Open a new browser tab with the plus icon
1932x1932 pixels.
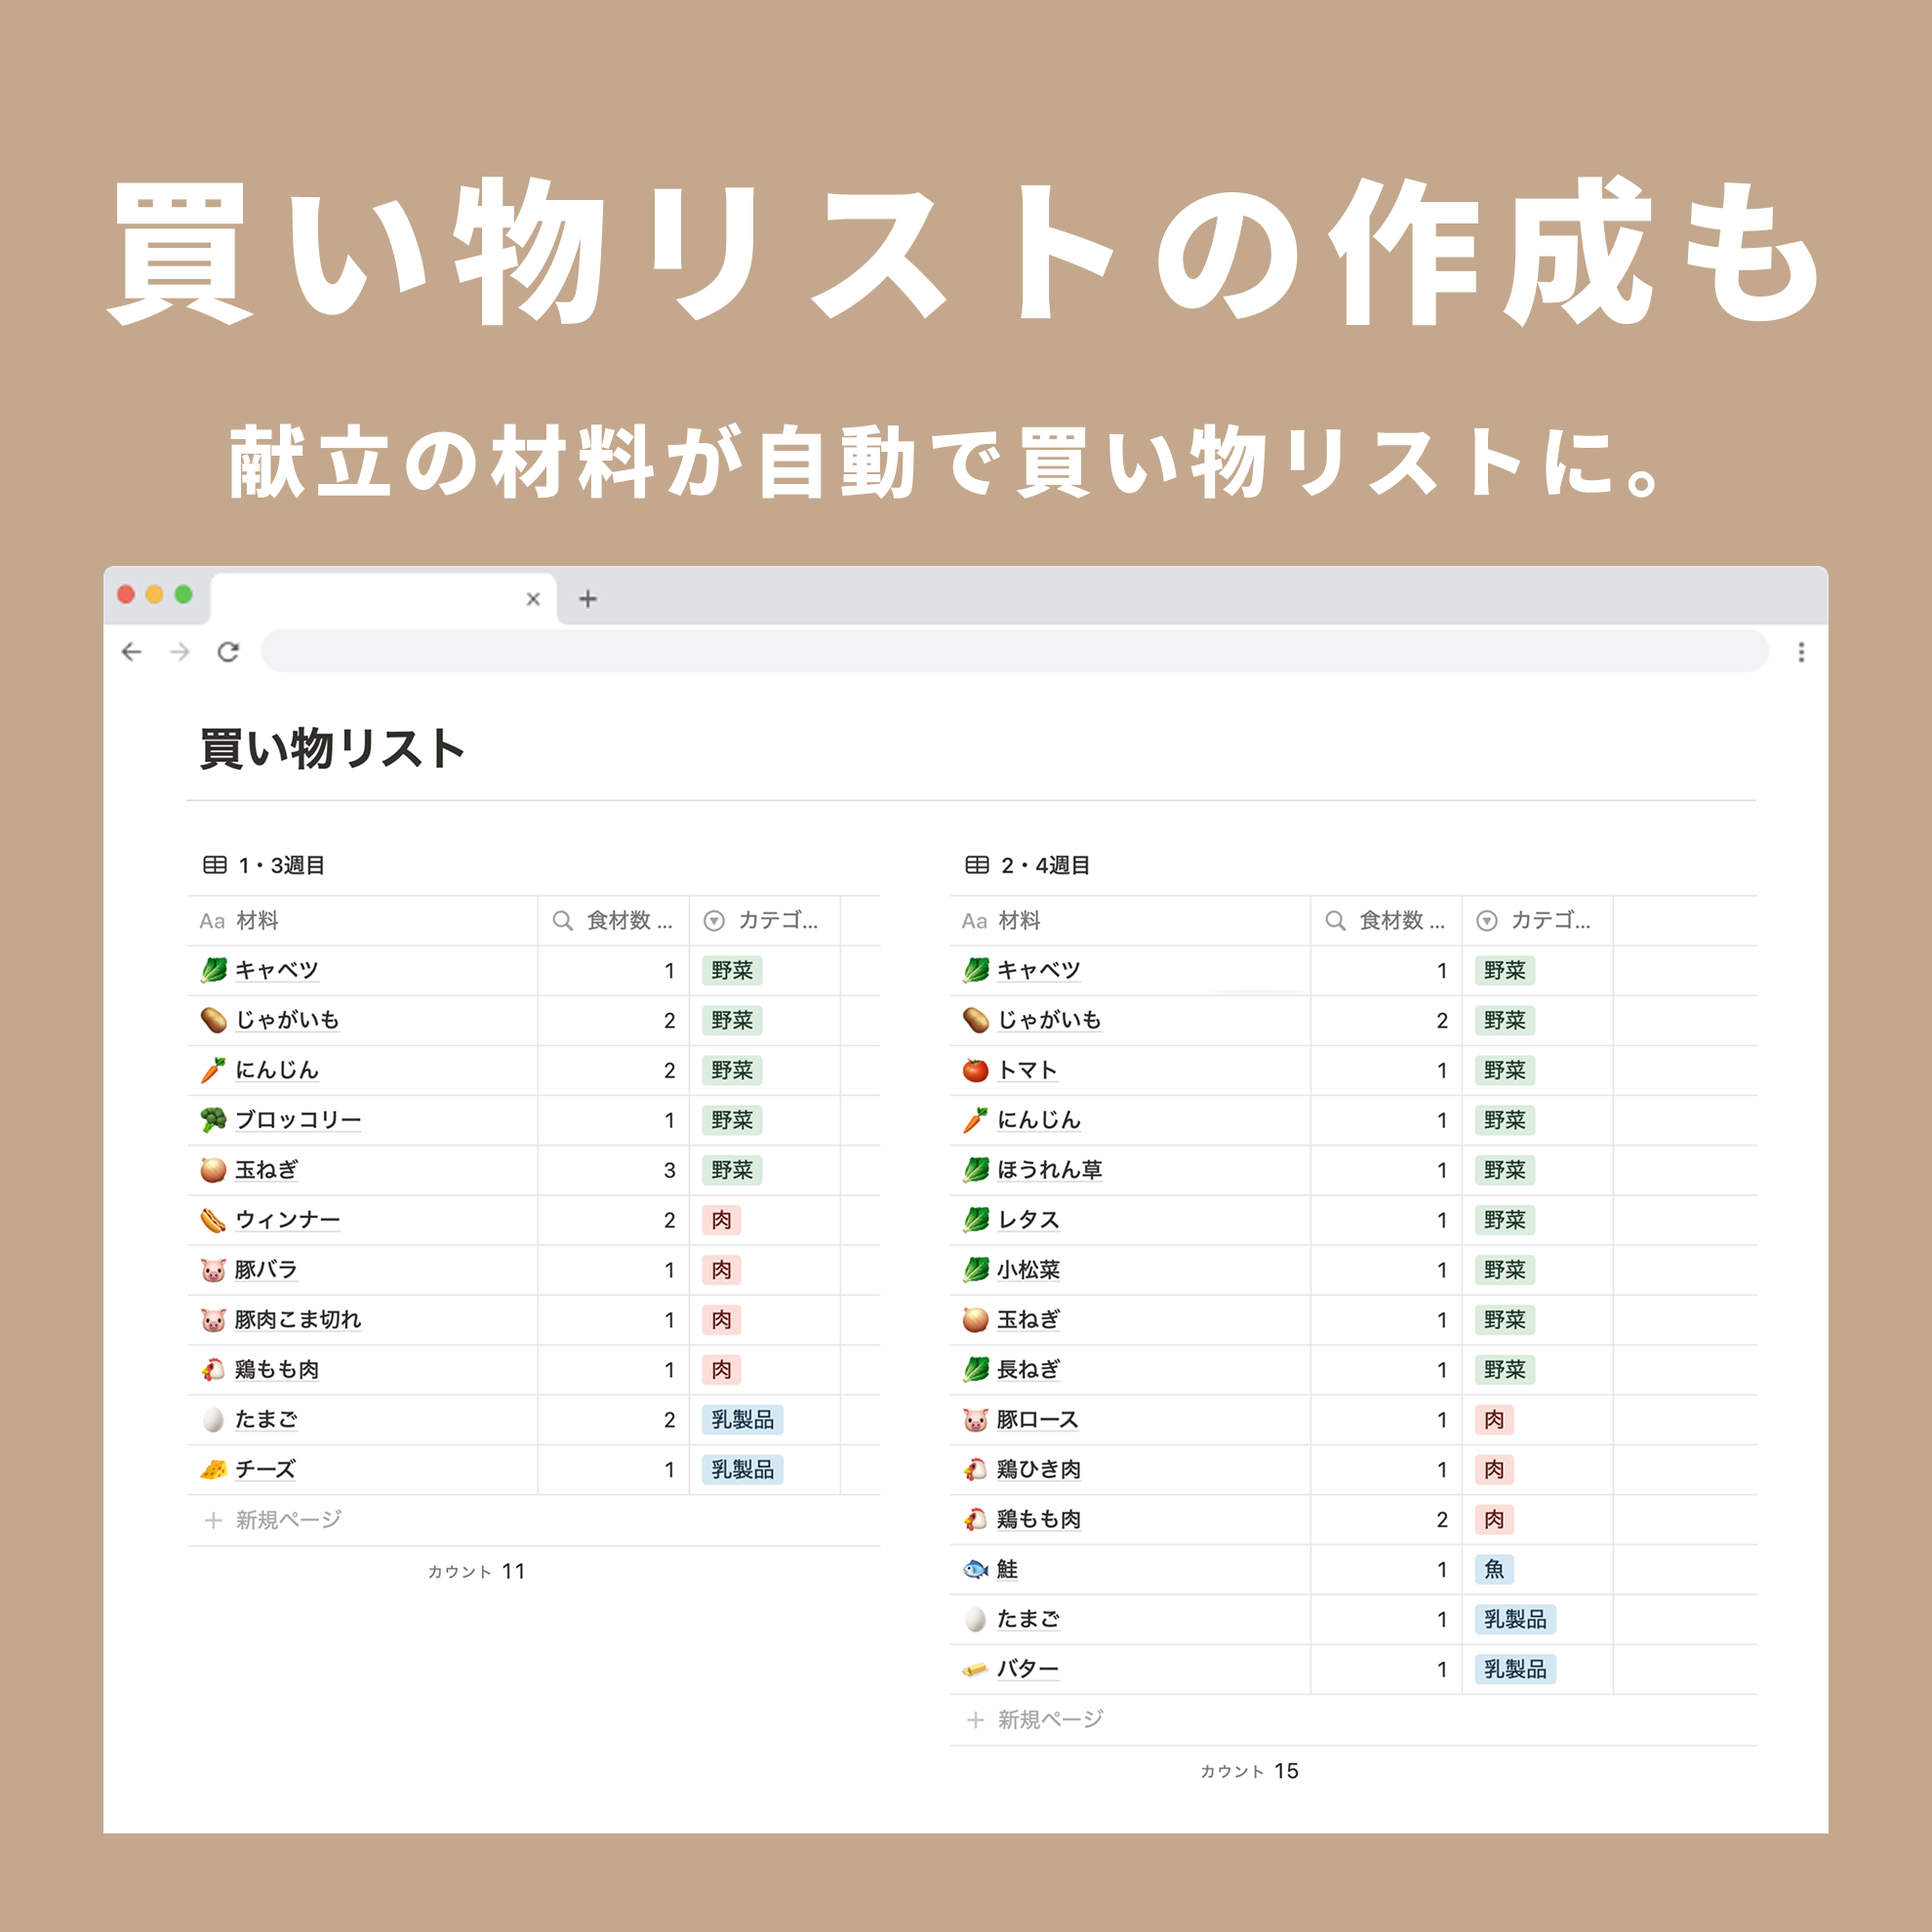(x=588, y=599)
